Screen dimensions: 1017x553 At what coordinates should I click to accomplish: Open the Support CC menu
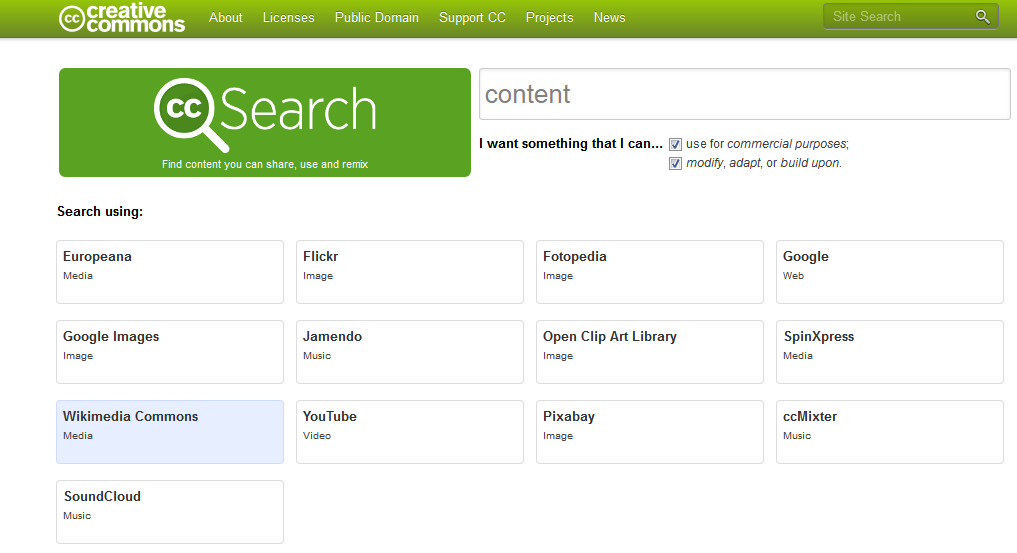point(472,18)
